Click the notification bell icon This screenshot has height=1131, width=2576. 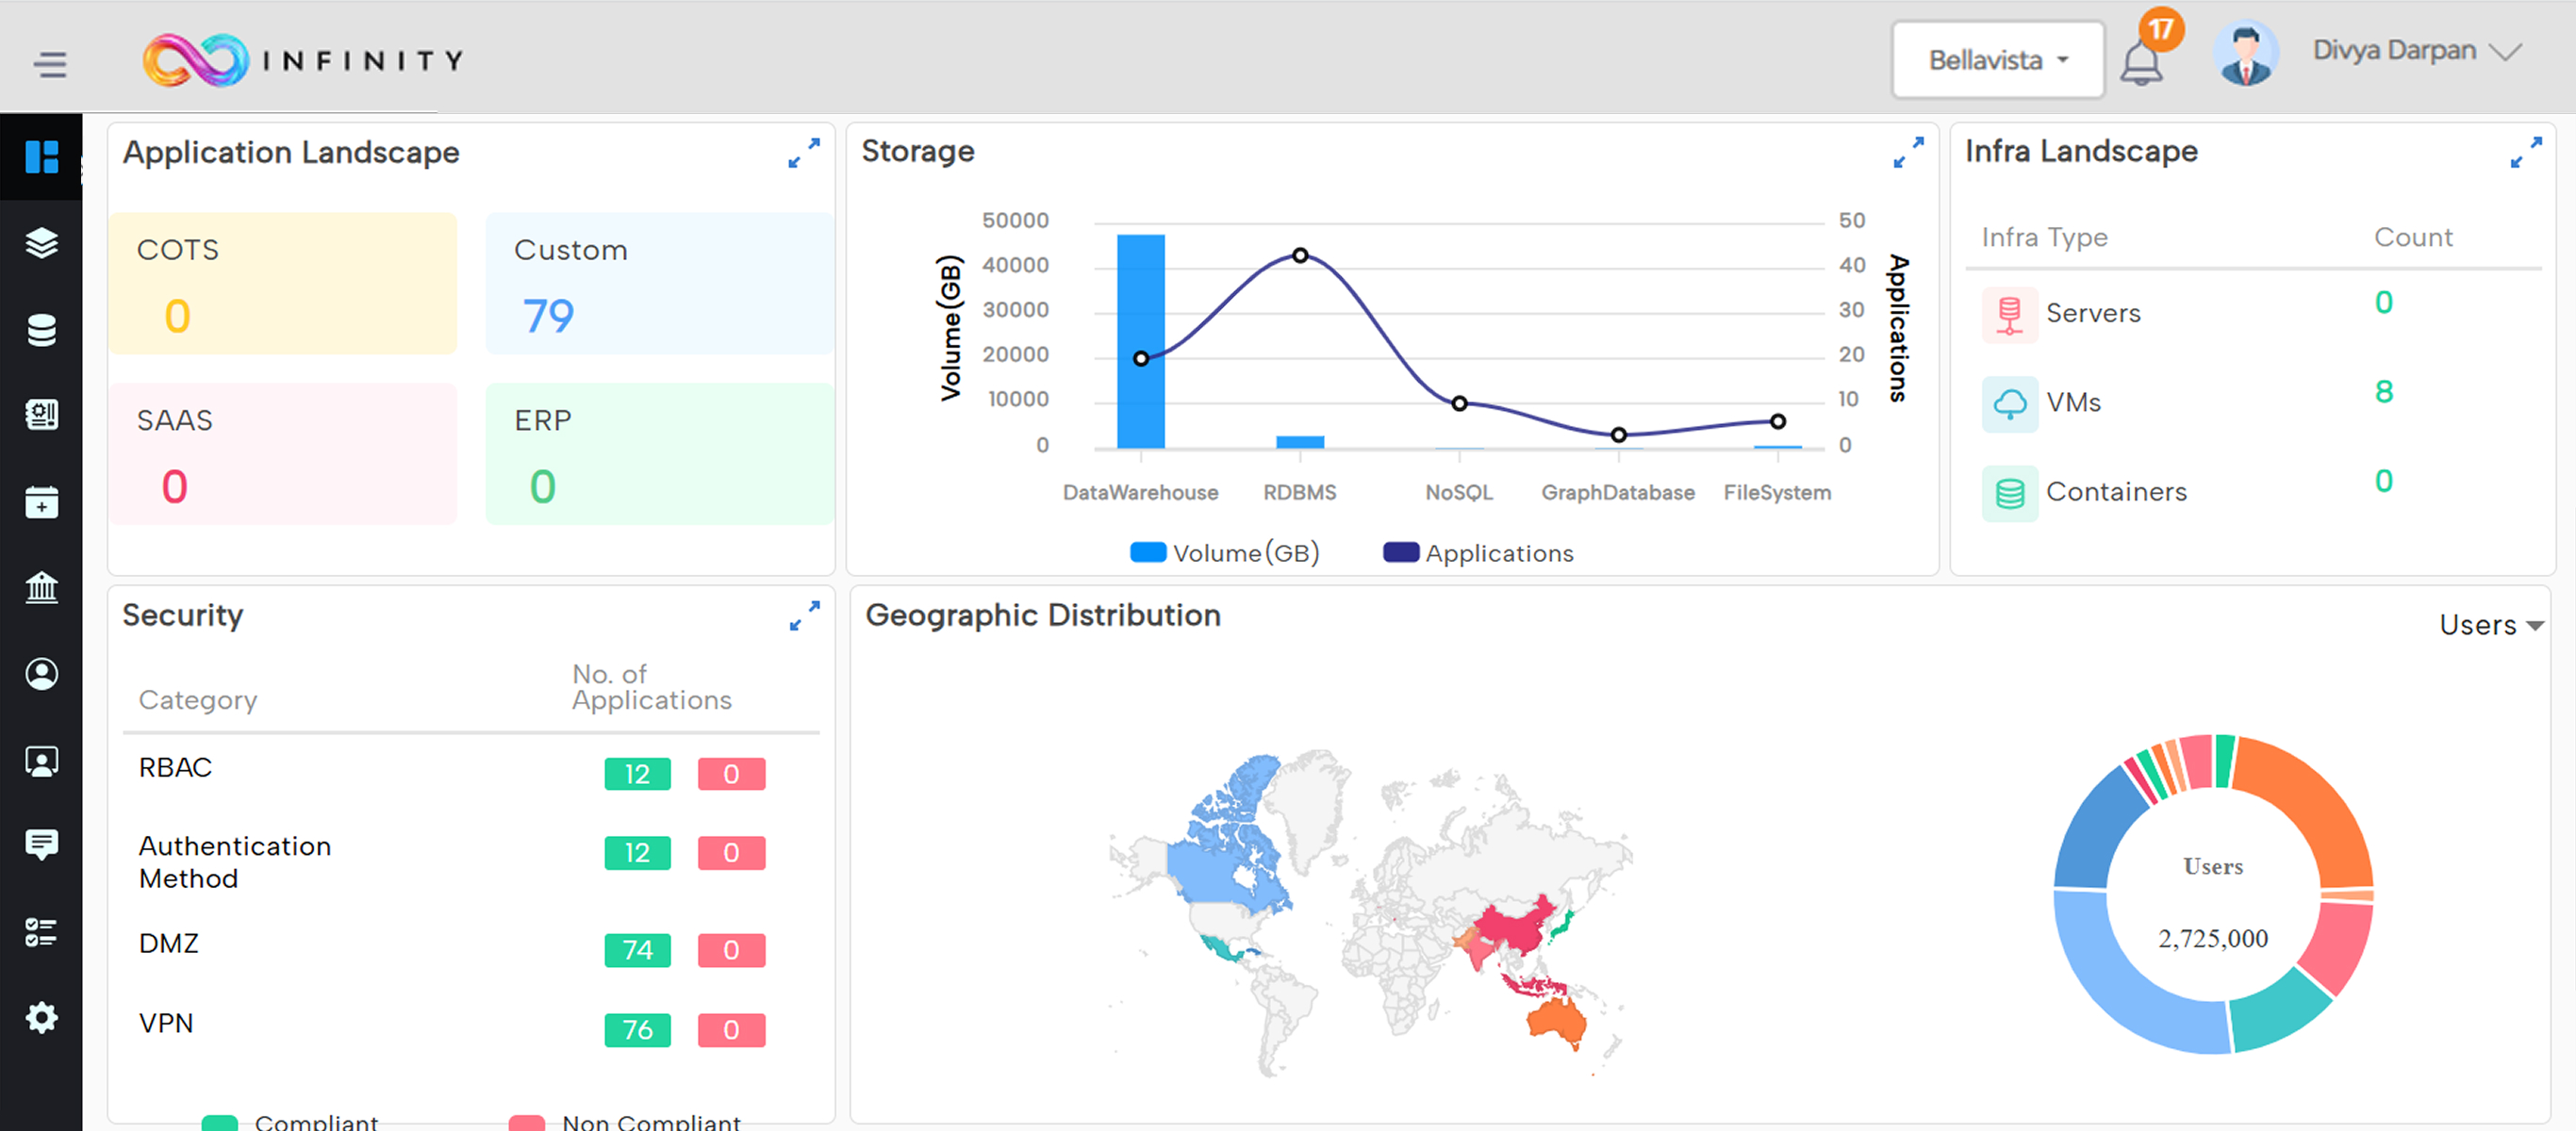click(2141, 64)
